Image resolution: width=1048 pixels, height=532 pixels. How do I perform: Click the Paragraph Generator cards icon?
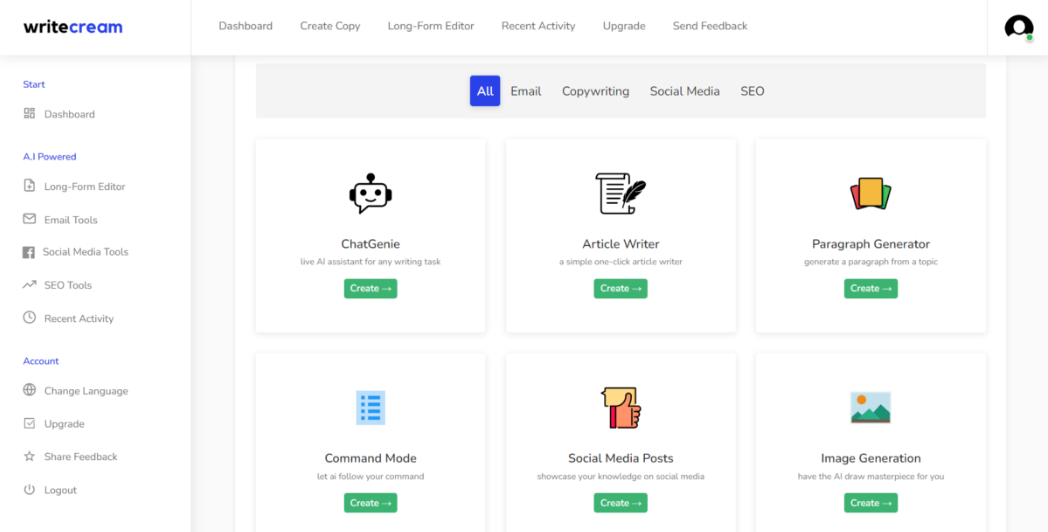click(x=870, y=194)
